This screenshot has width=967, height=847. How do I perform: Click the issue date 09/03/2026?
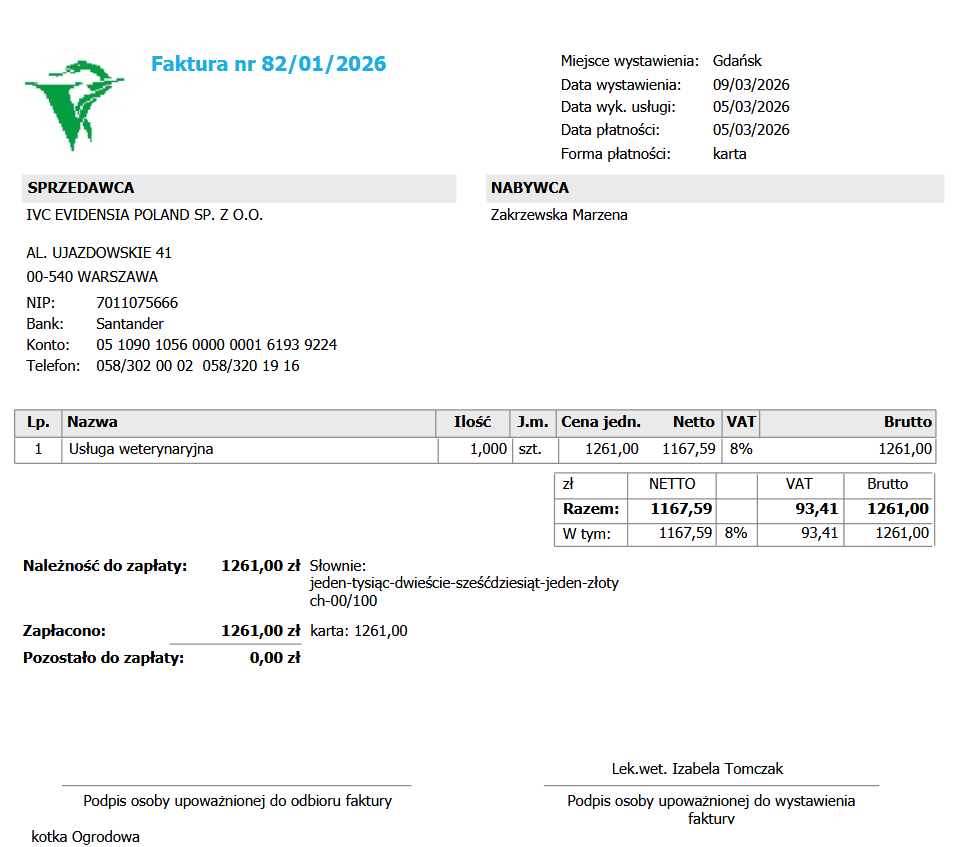point(751,85)
